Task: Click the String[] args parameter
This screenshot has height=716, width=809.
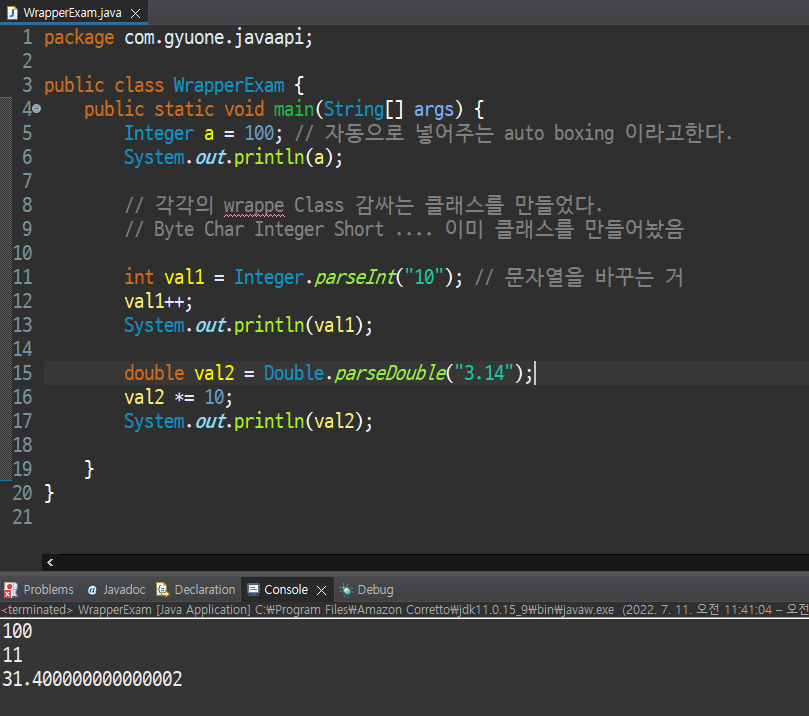Action: [x=389, y=109]
